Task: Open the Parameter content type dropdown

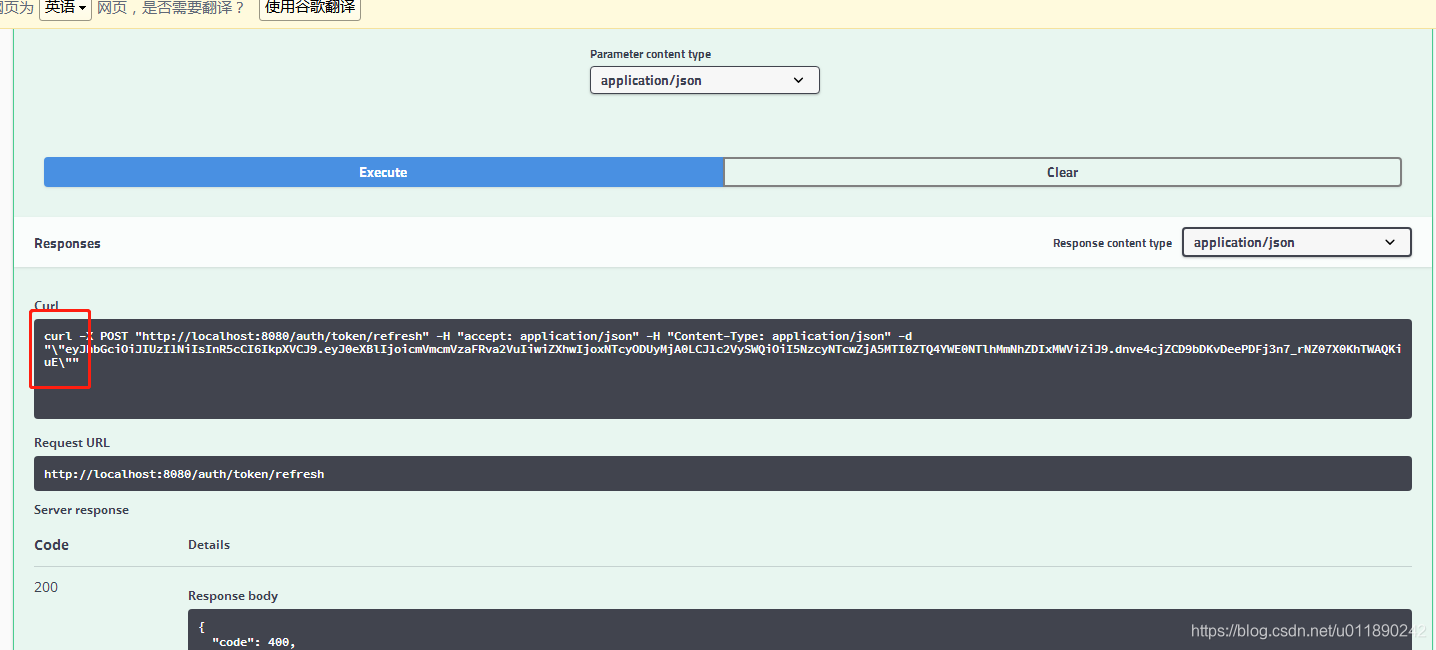Action: pyautogui.click(x=704, y=80)
